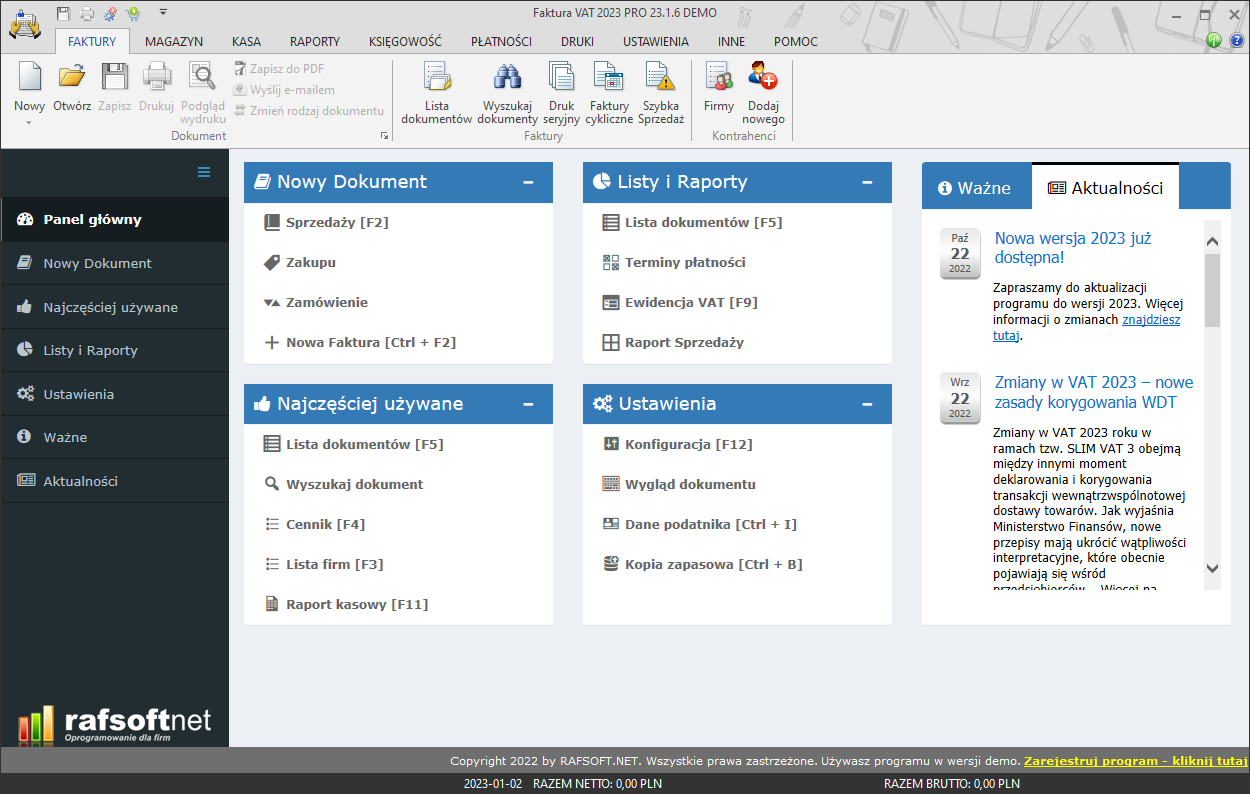Click the blue help question mark icon
The width and height of the screenshot is (1250, 794).
[1236, 40]
